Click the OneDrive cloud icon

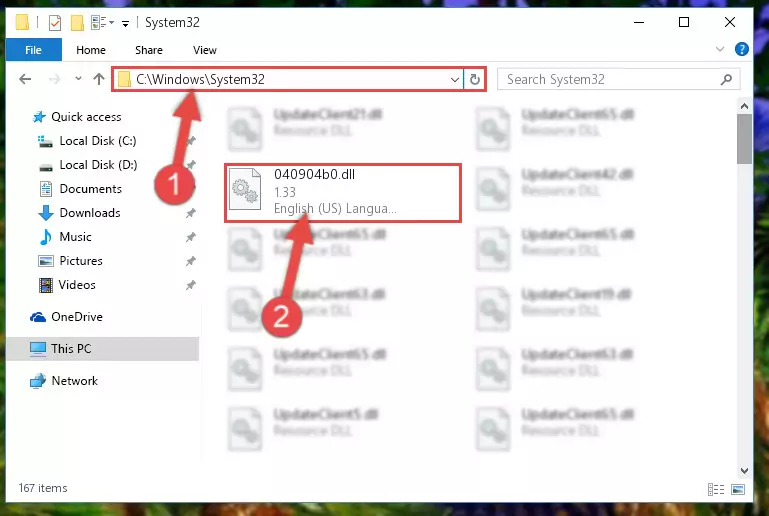(x=38, y=317)
